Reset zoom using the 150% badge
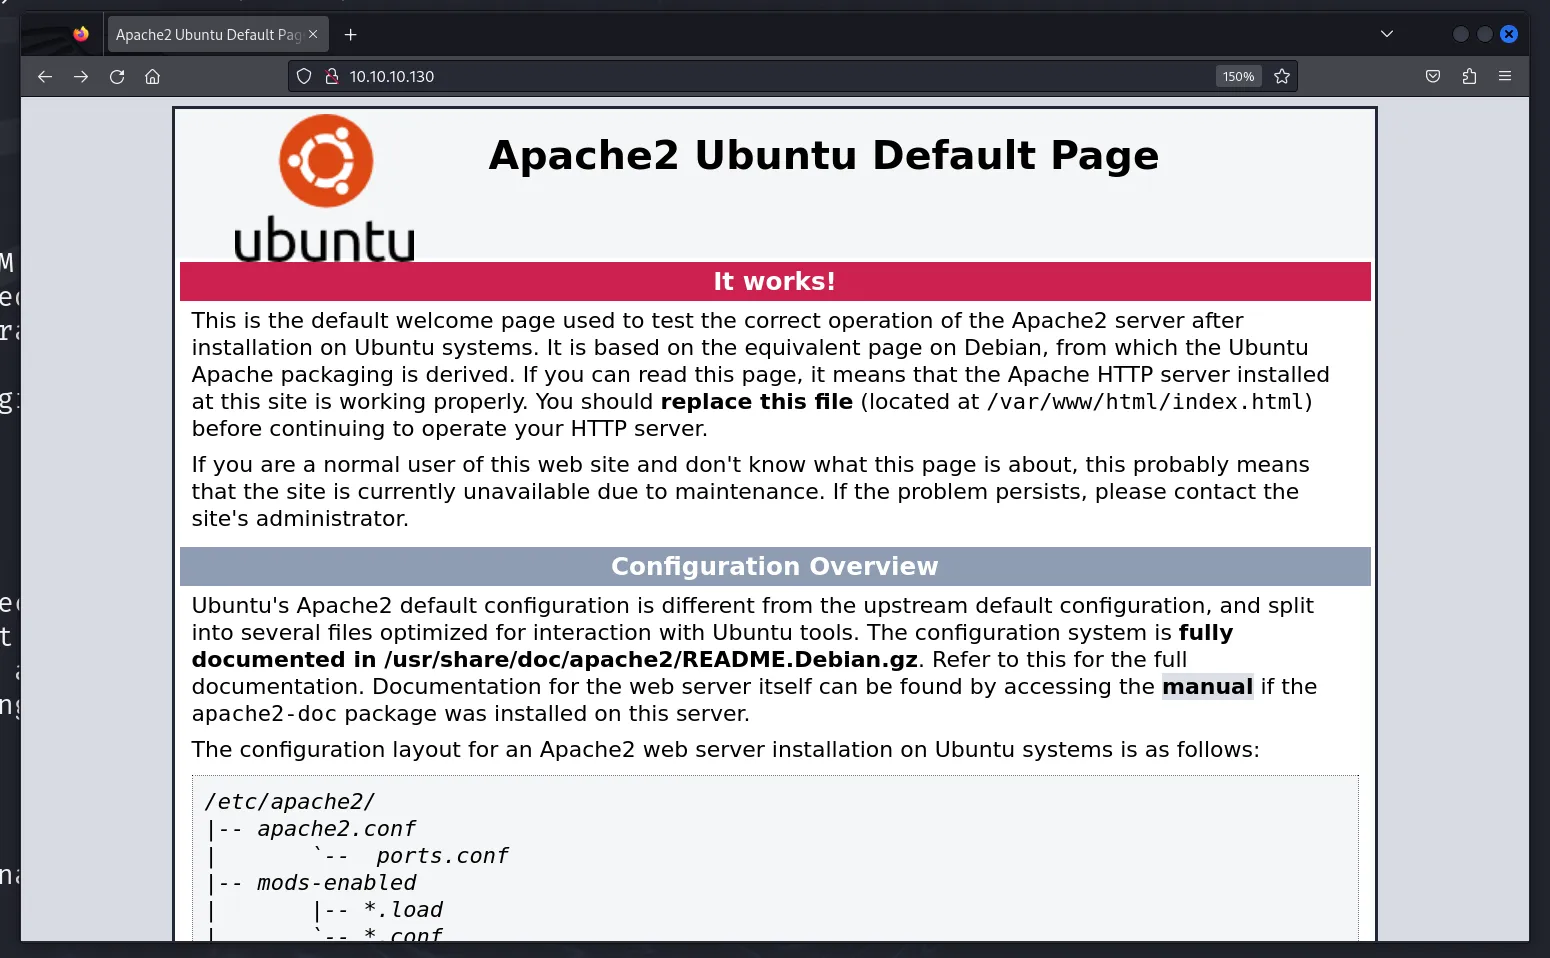This screenshot has height=958, width=1550. point(1238,77)
